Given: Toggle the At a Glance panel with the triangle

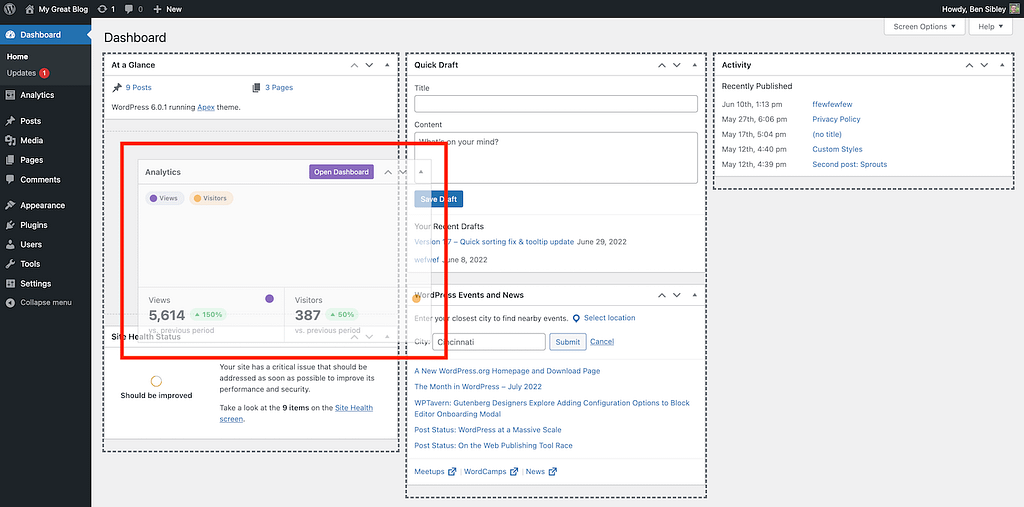Looking at the screenshot, I should (387, 65).
